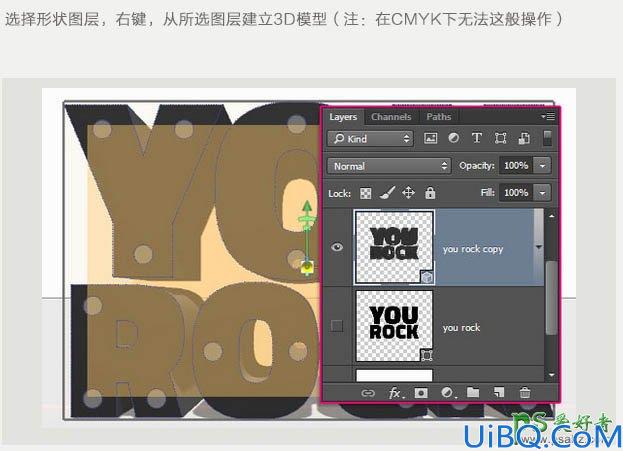Screen dimensions: 623x451
Task: Select the you rock layer thumbnail
Action: (395, 326)
